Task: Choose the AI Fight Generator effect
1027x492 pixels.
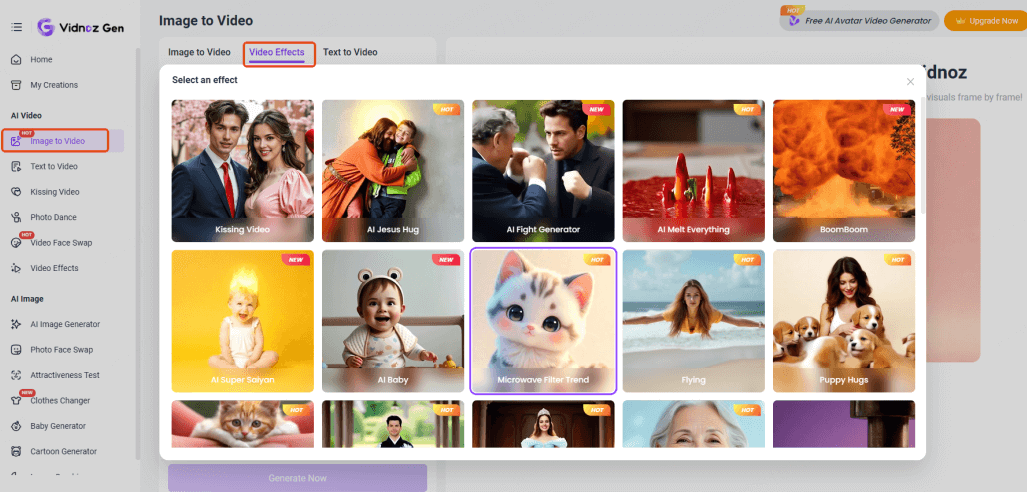Action: point(543,171)
